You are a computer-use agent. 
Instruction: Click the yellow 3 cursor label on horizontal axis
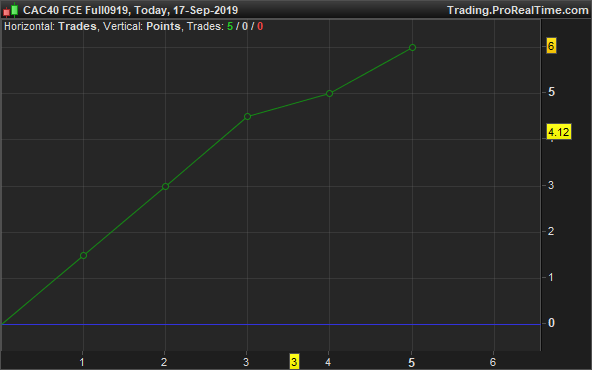[x=294, y=362]
